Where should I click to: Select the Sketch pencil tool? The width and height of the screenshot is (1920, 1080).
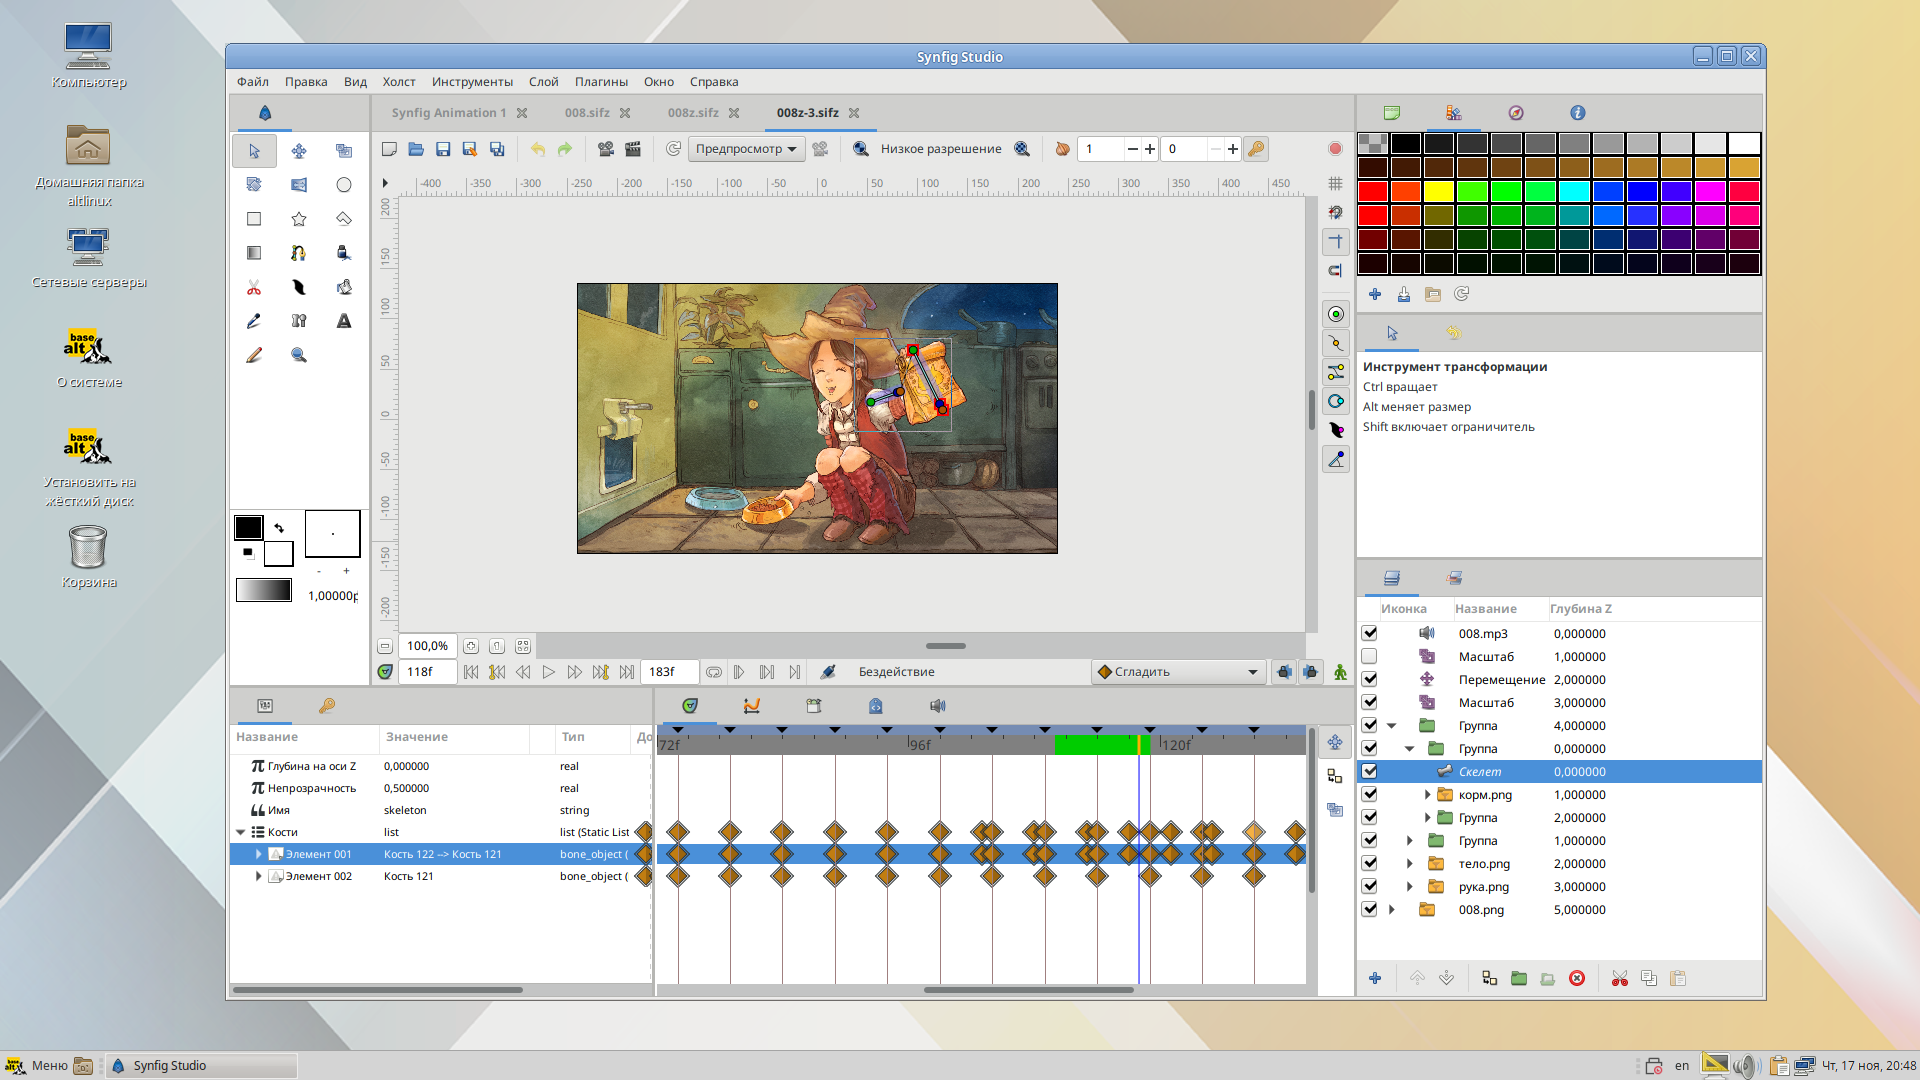(254, 355)
